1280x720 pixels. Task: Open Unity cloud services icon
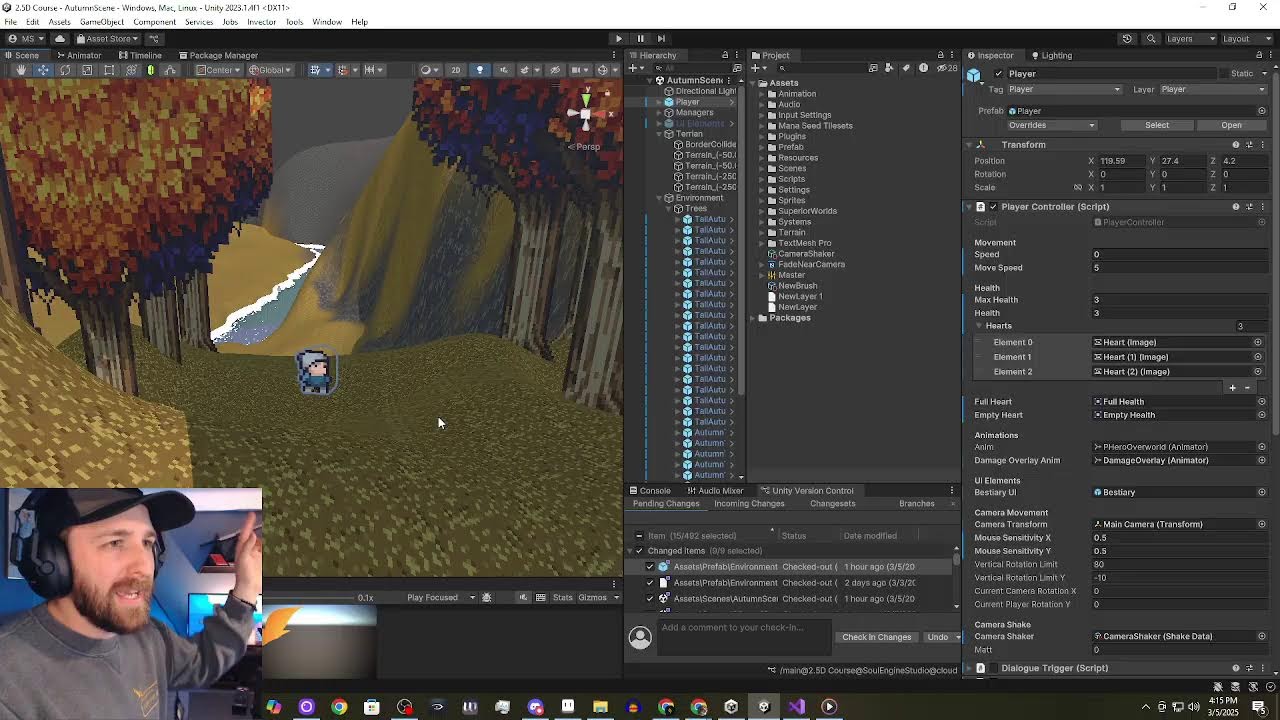60,38
